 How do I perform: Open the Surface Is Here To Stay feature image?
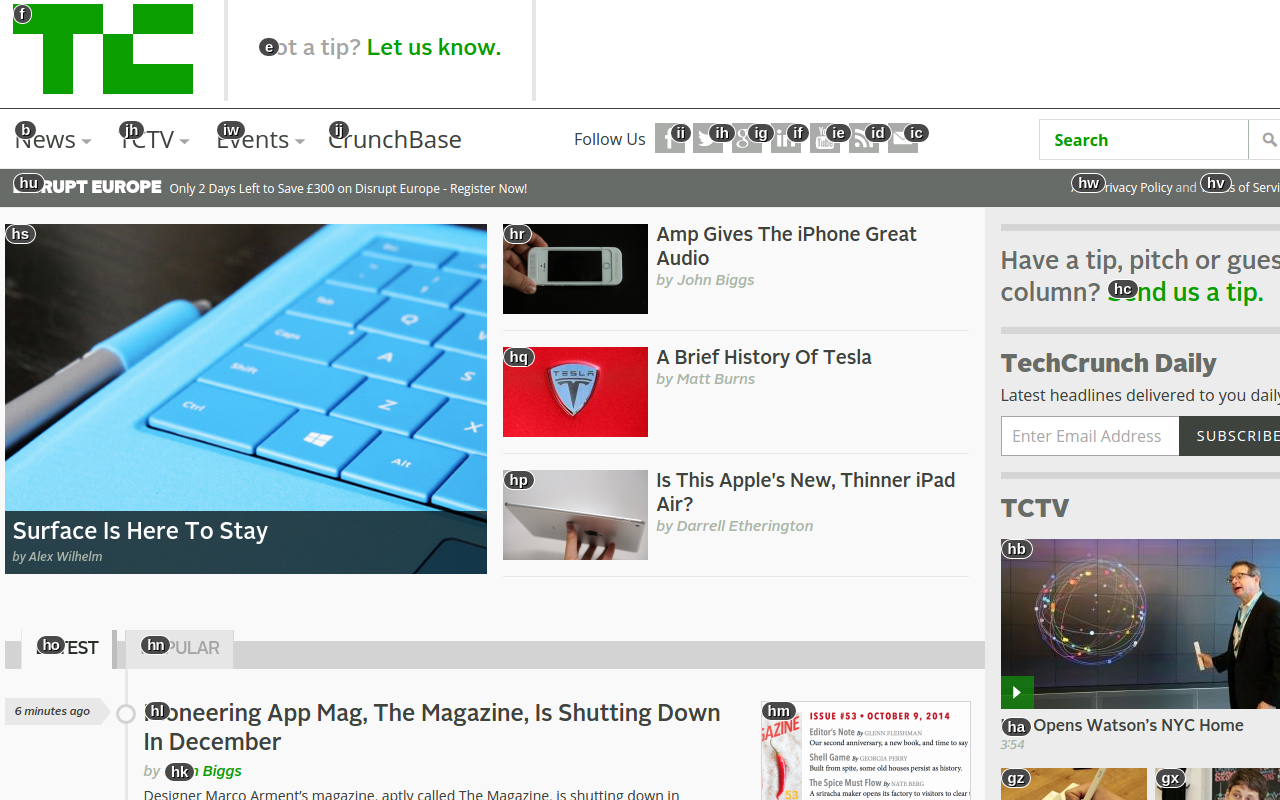246,399
